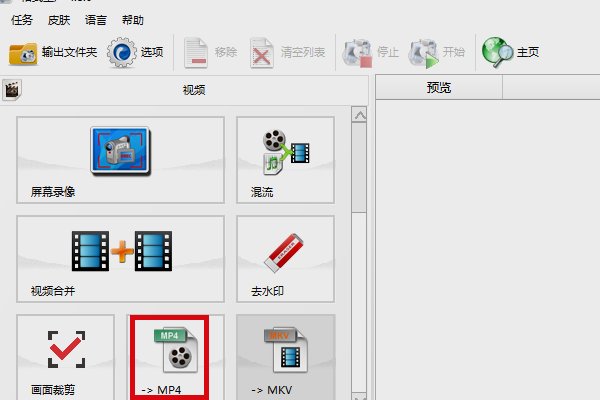Click the 输出文件夹 folder icon

(x=23, y=53)
